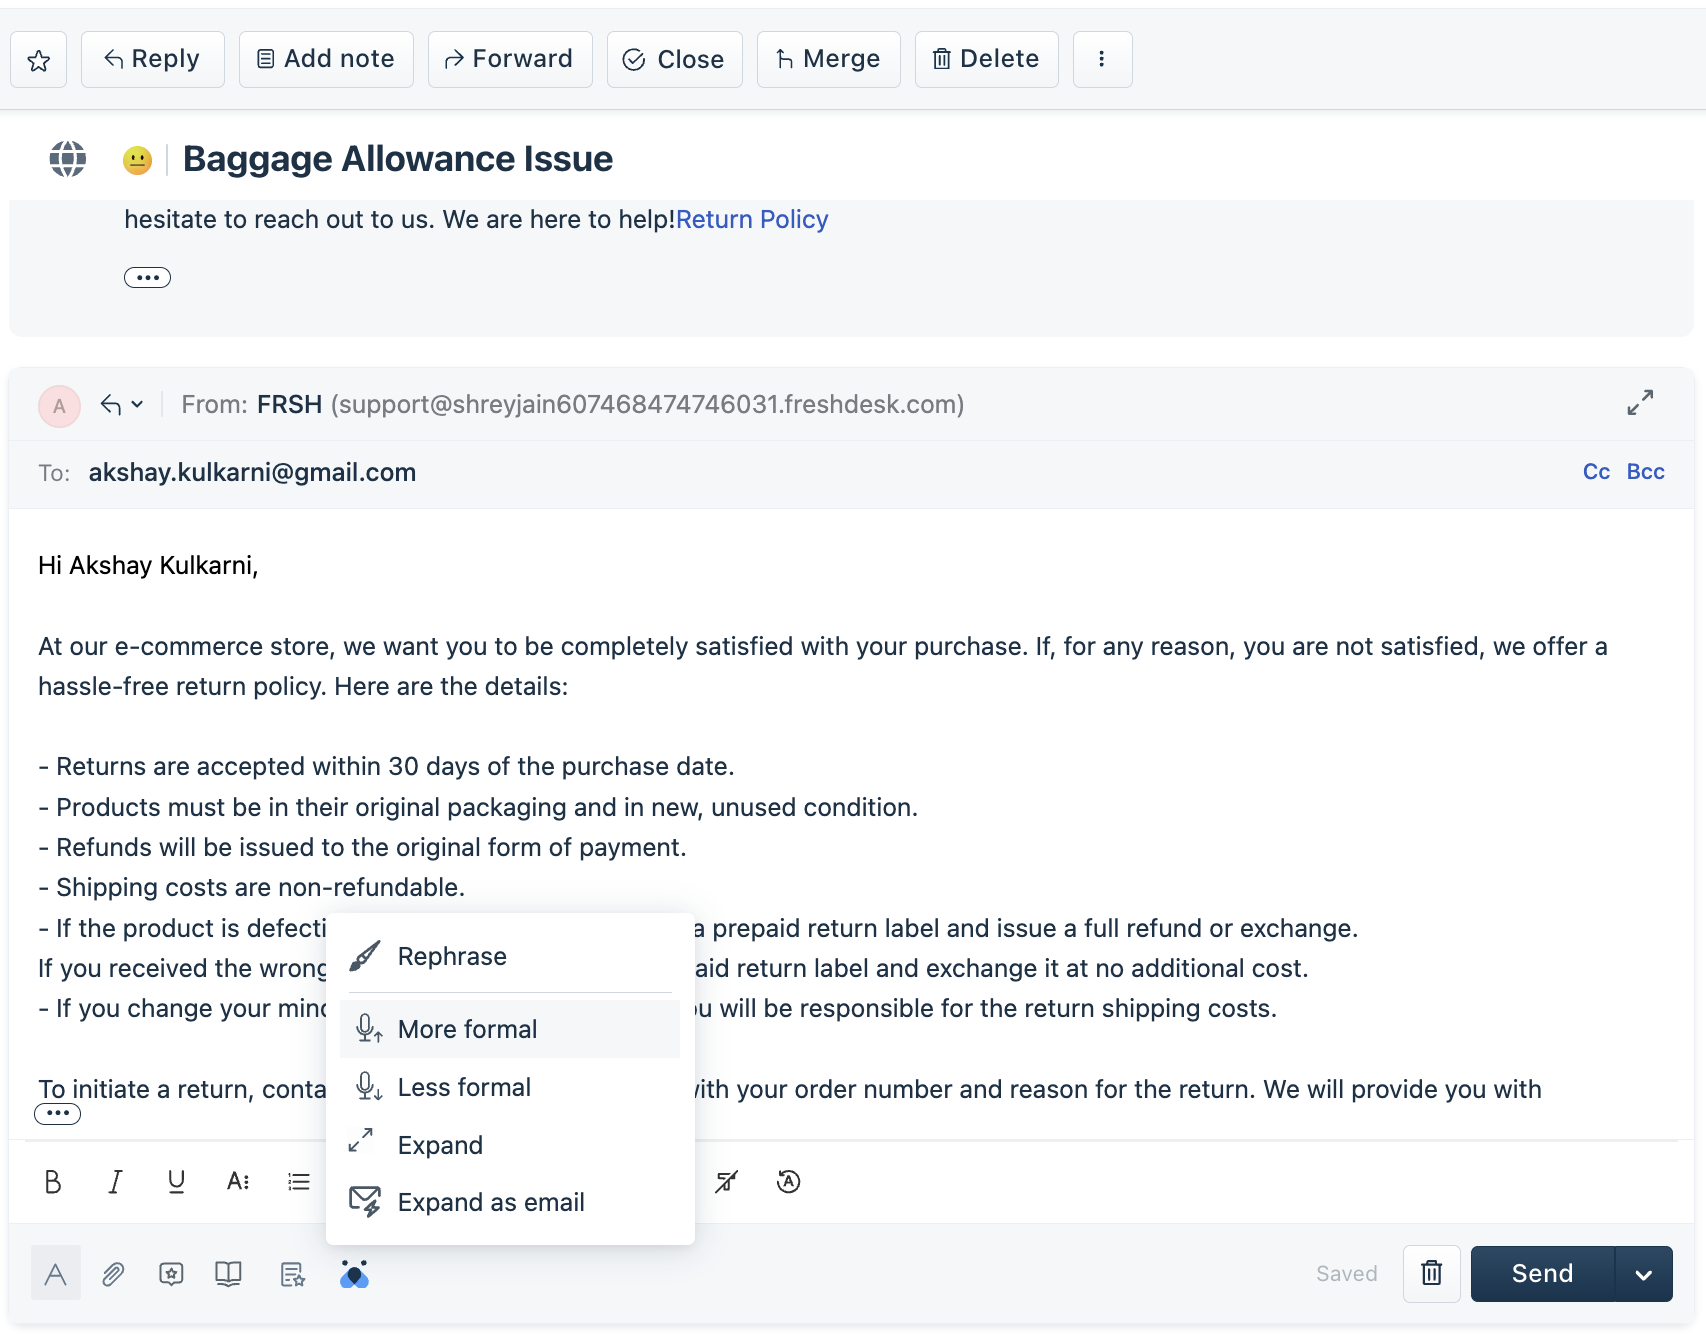Merge this ticket
Viewport: 1706px width, 1340px height.
click(828, 60)
